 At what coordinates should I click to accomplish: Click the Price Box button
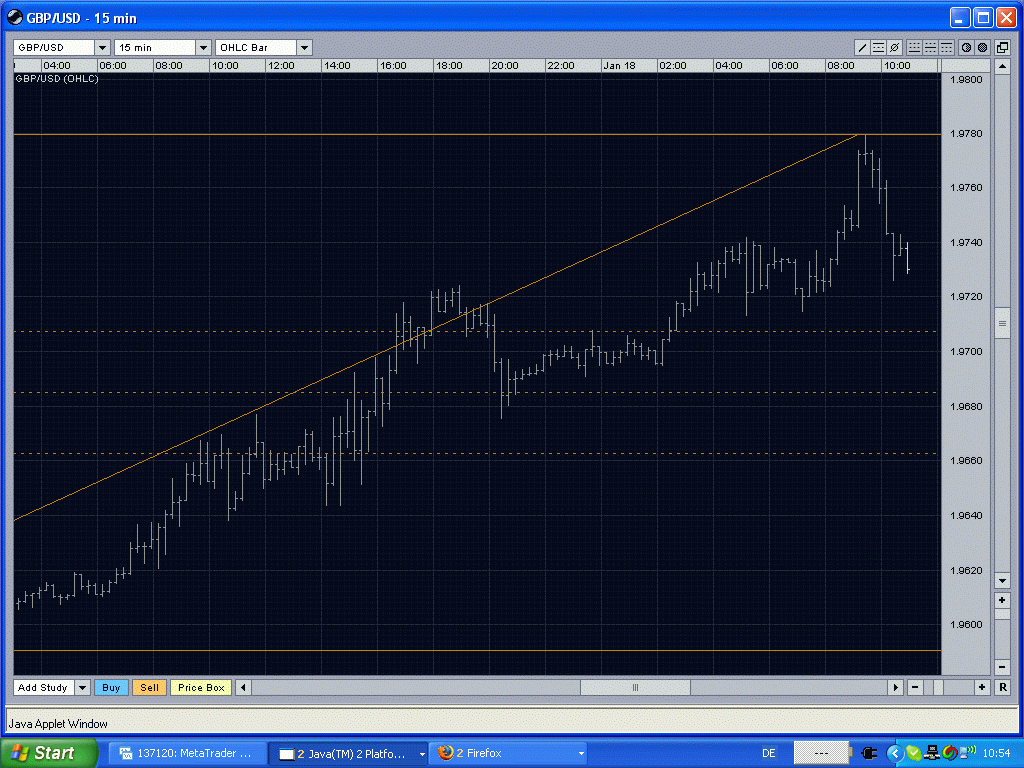(x=201, y=687)
